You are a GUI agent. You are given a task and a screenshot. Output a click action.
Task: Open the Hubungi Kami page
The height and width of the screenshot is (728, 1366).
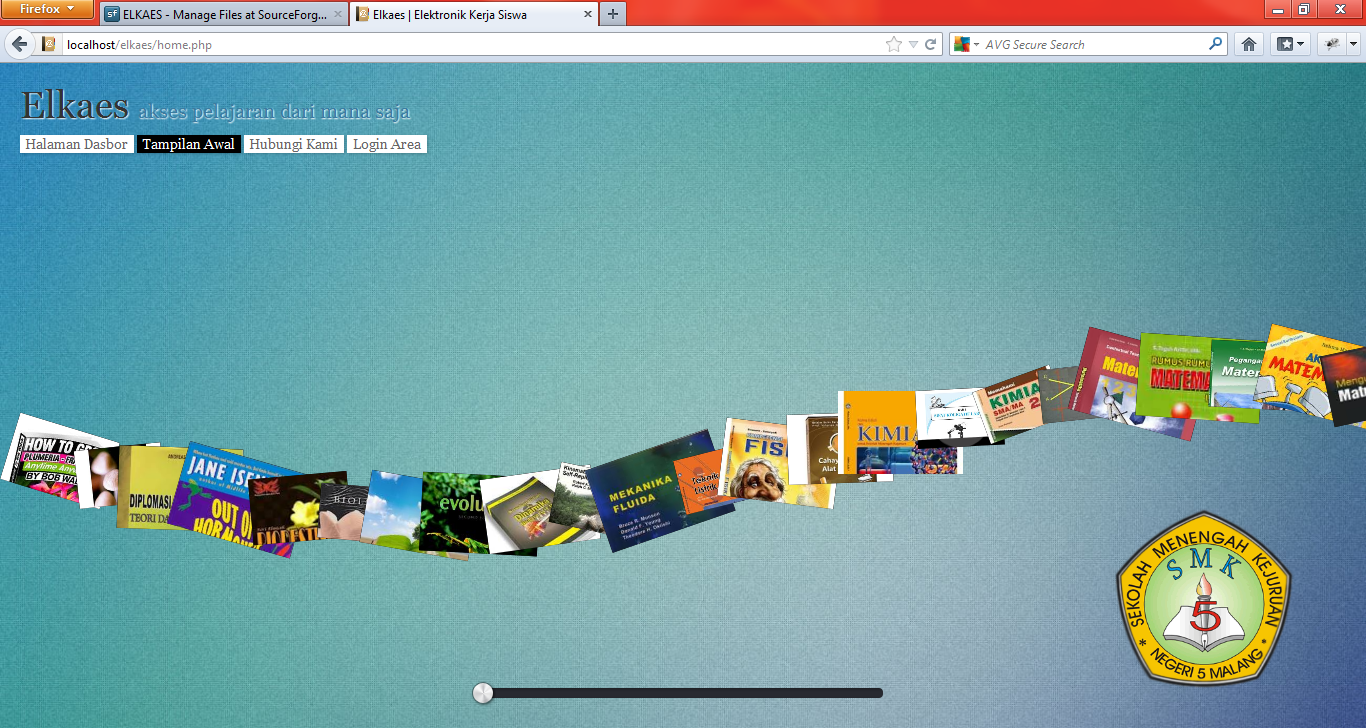click(293, 144)
